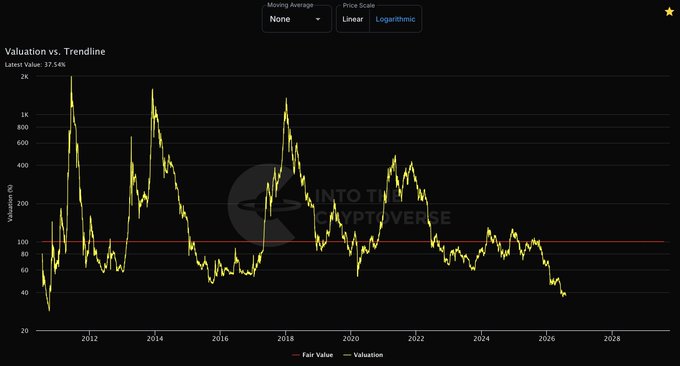Select the Logarithmic price scale
Viewport: 680px width, 366px height.
(x=395, y=19)
